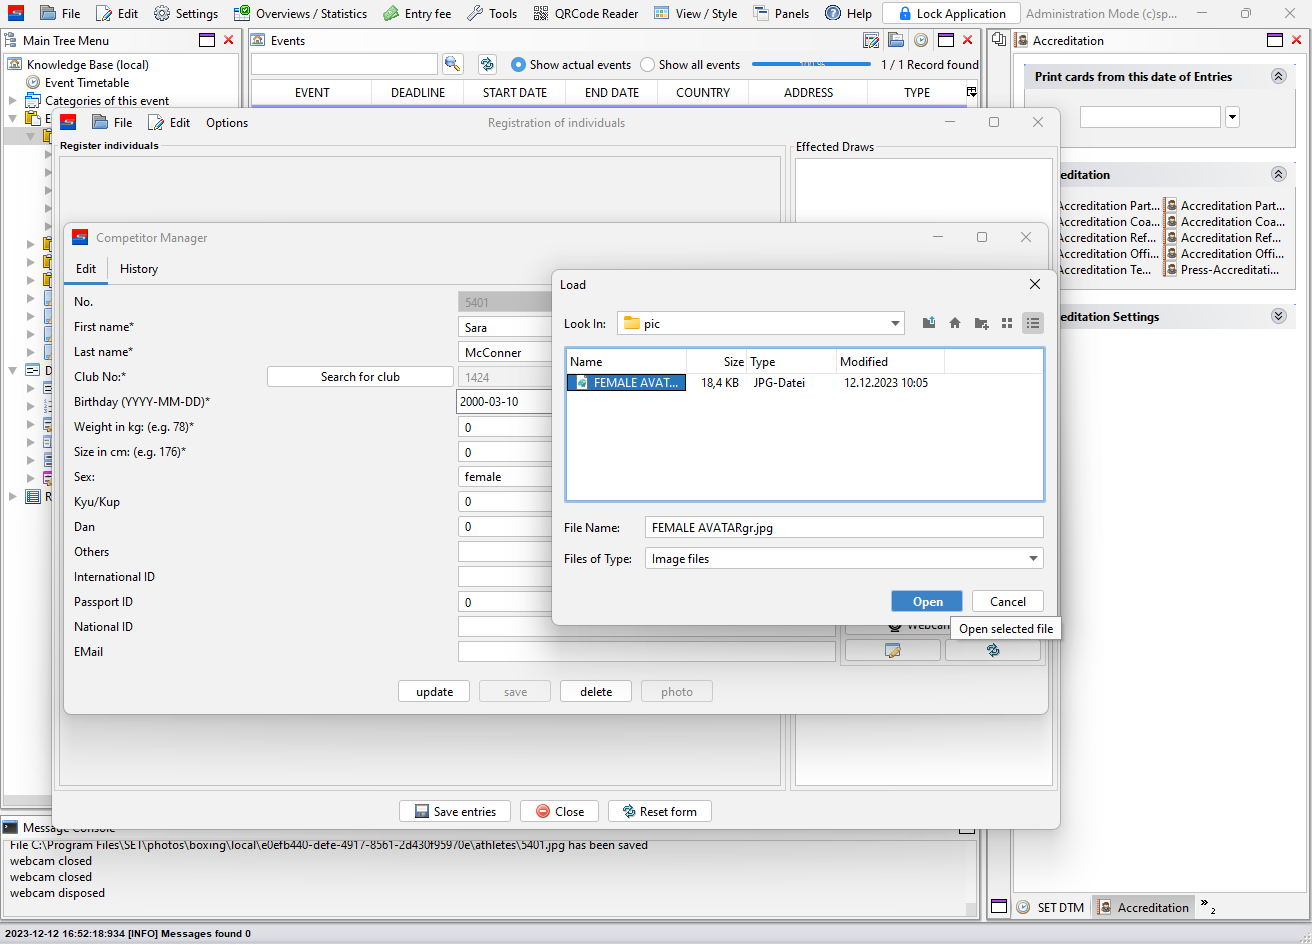This screenshot has width=1312, height=945.
Task: Open the QRCode Reader toolbar item
Action: tap(585, 13)
